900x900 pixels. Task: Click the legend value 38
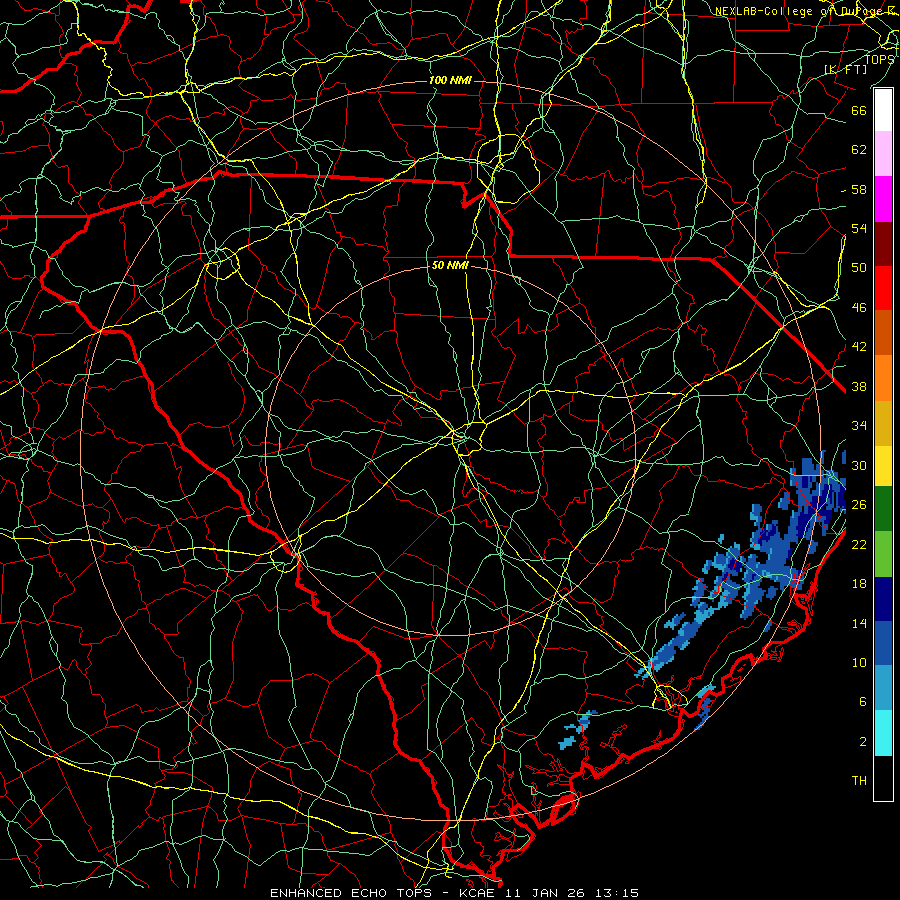[x=859, y=386]
